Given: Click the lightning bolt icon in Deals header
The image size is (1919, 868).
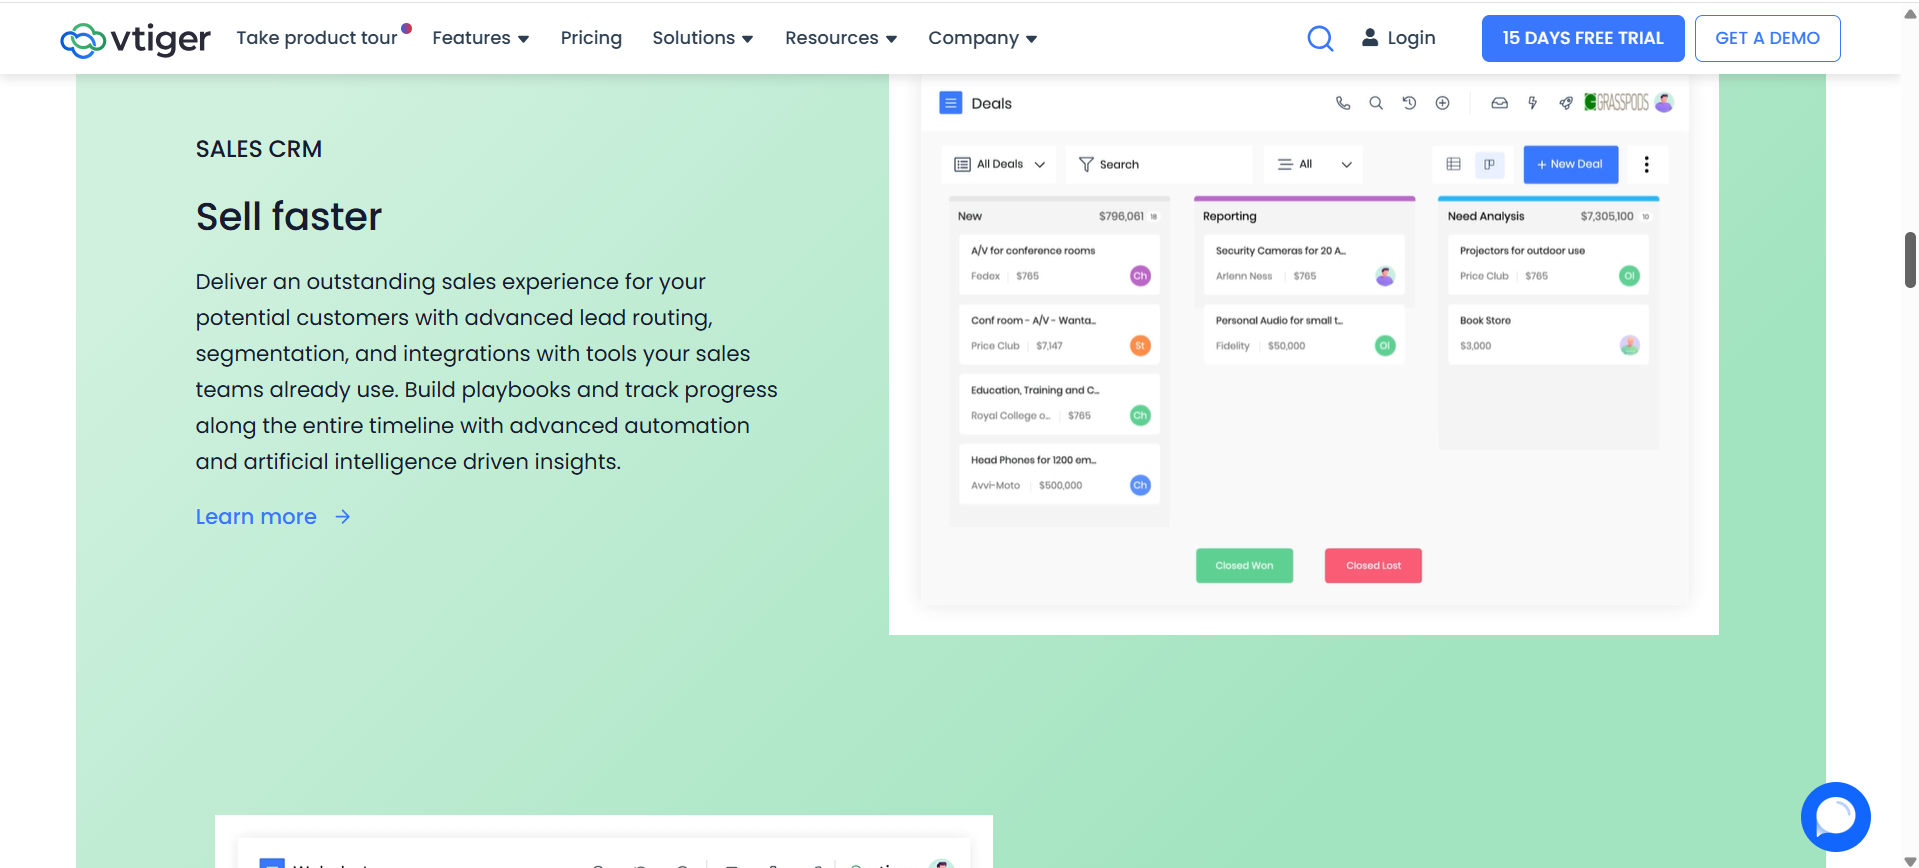Looking at the screenshot, I should click(x=1532, y=103).
